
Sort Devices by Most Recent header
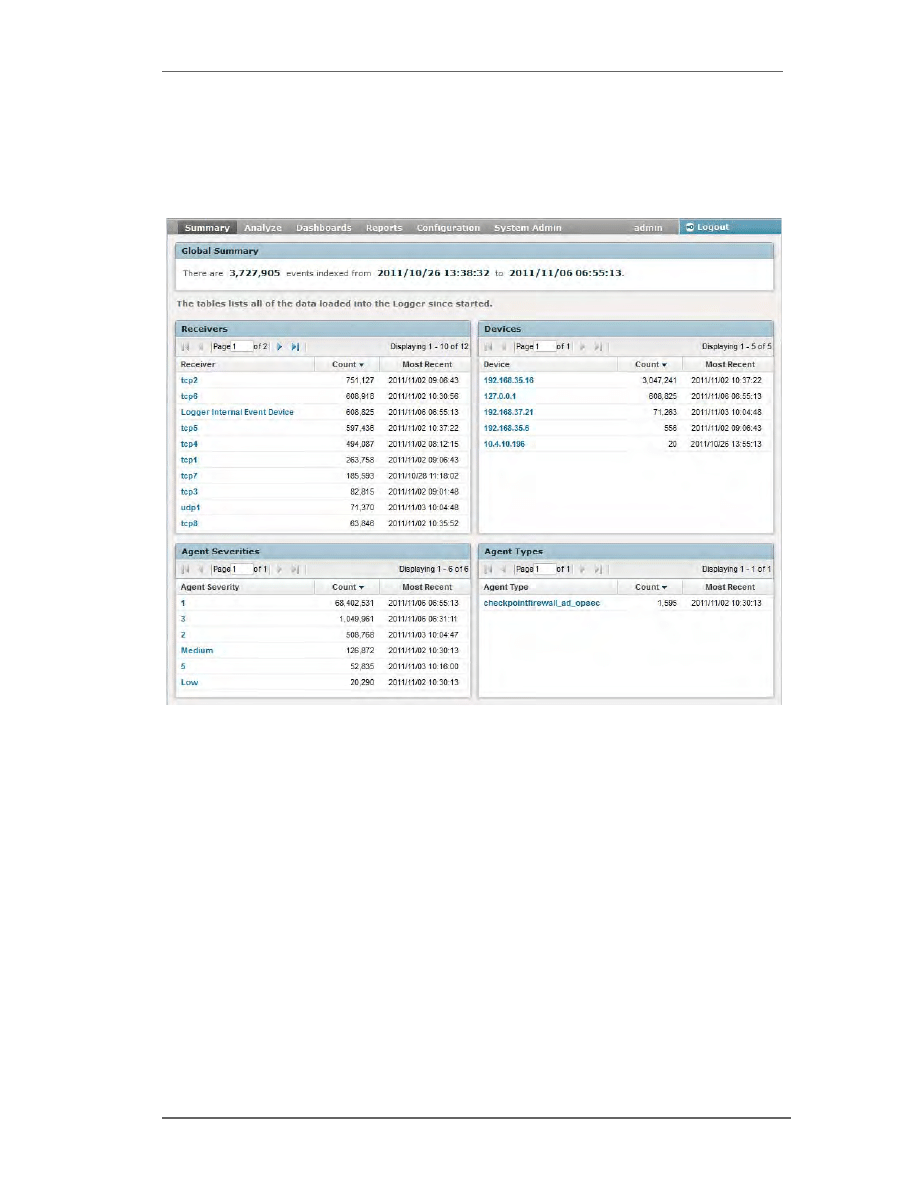pos(729,365)
